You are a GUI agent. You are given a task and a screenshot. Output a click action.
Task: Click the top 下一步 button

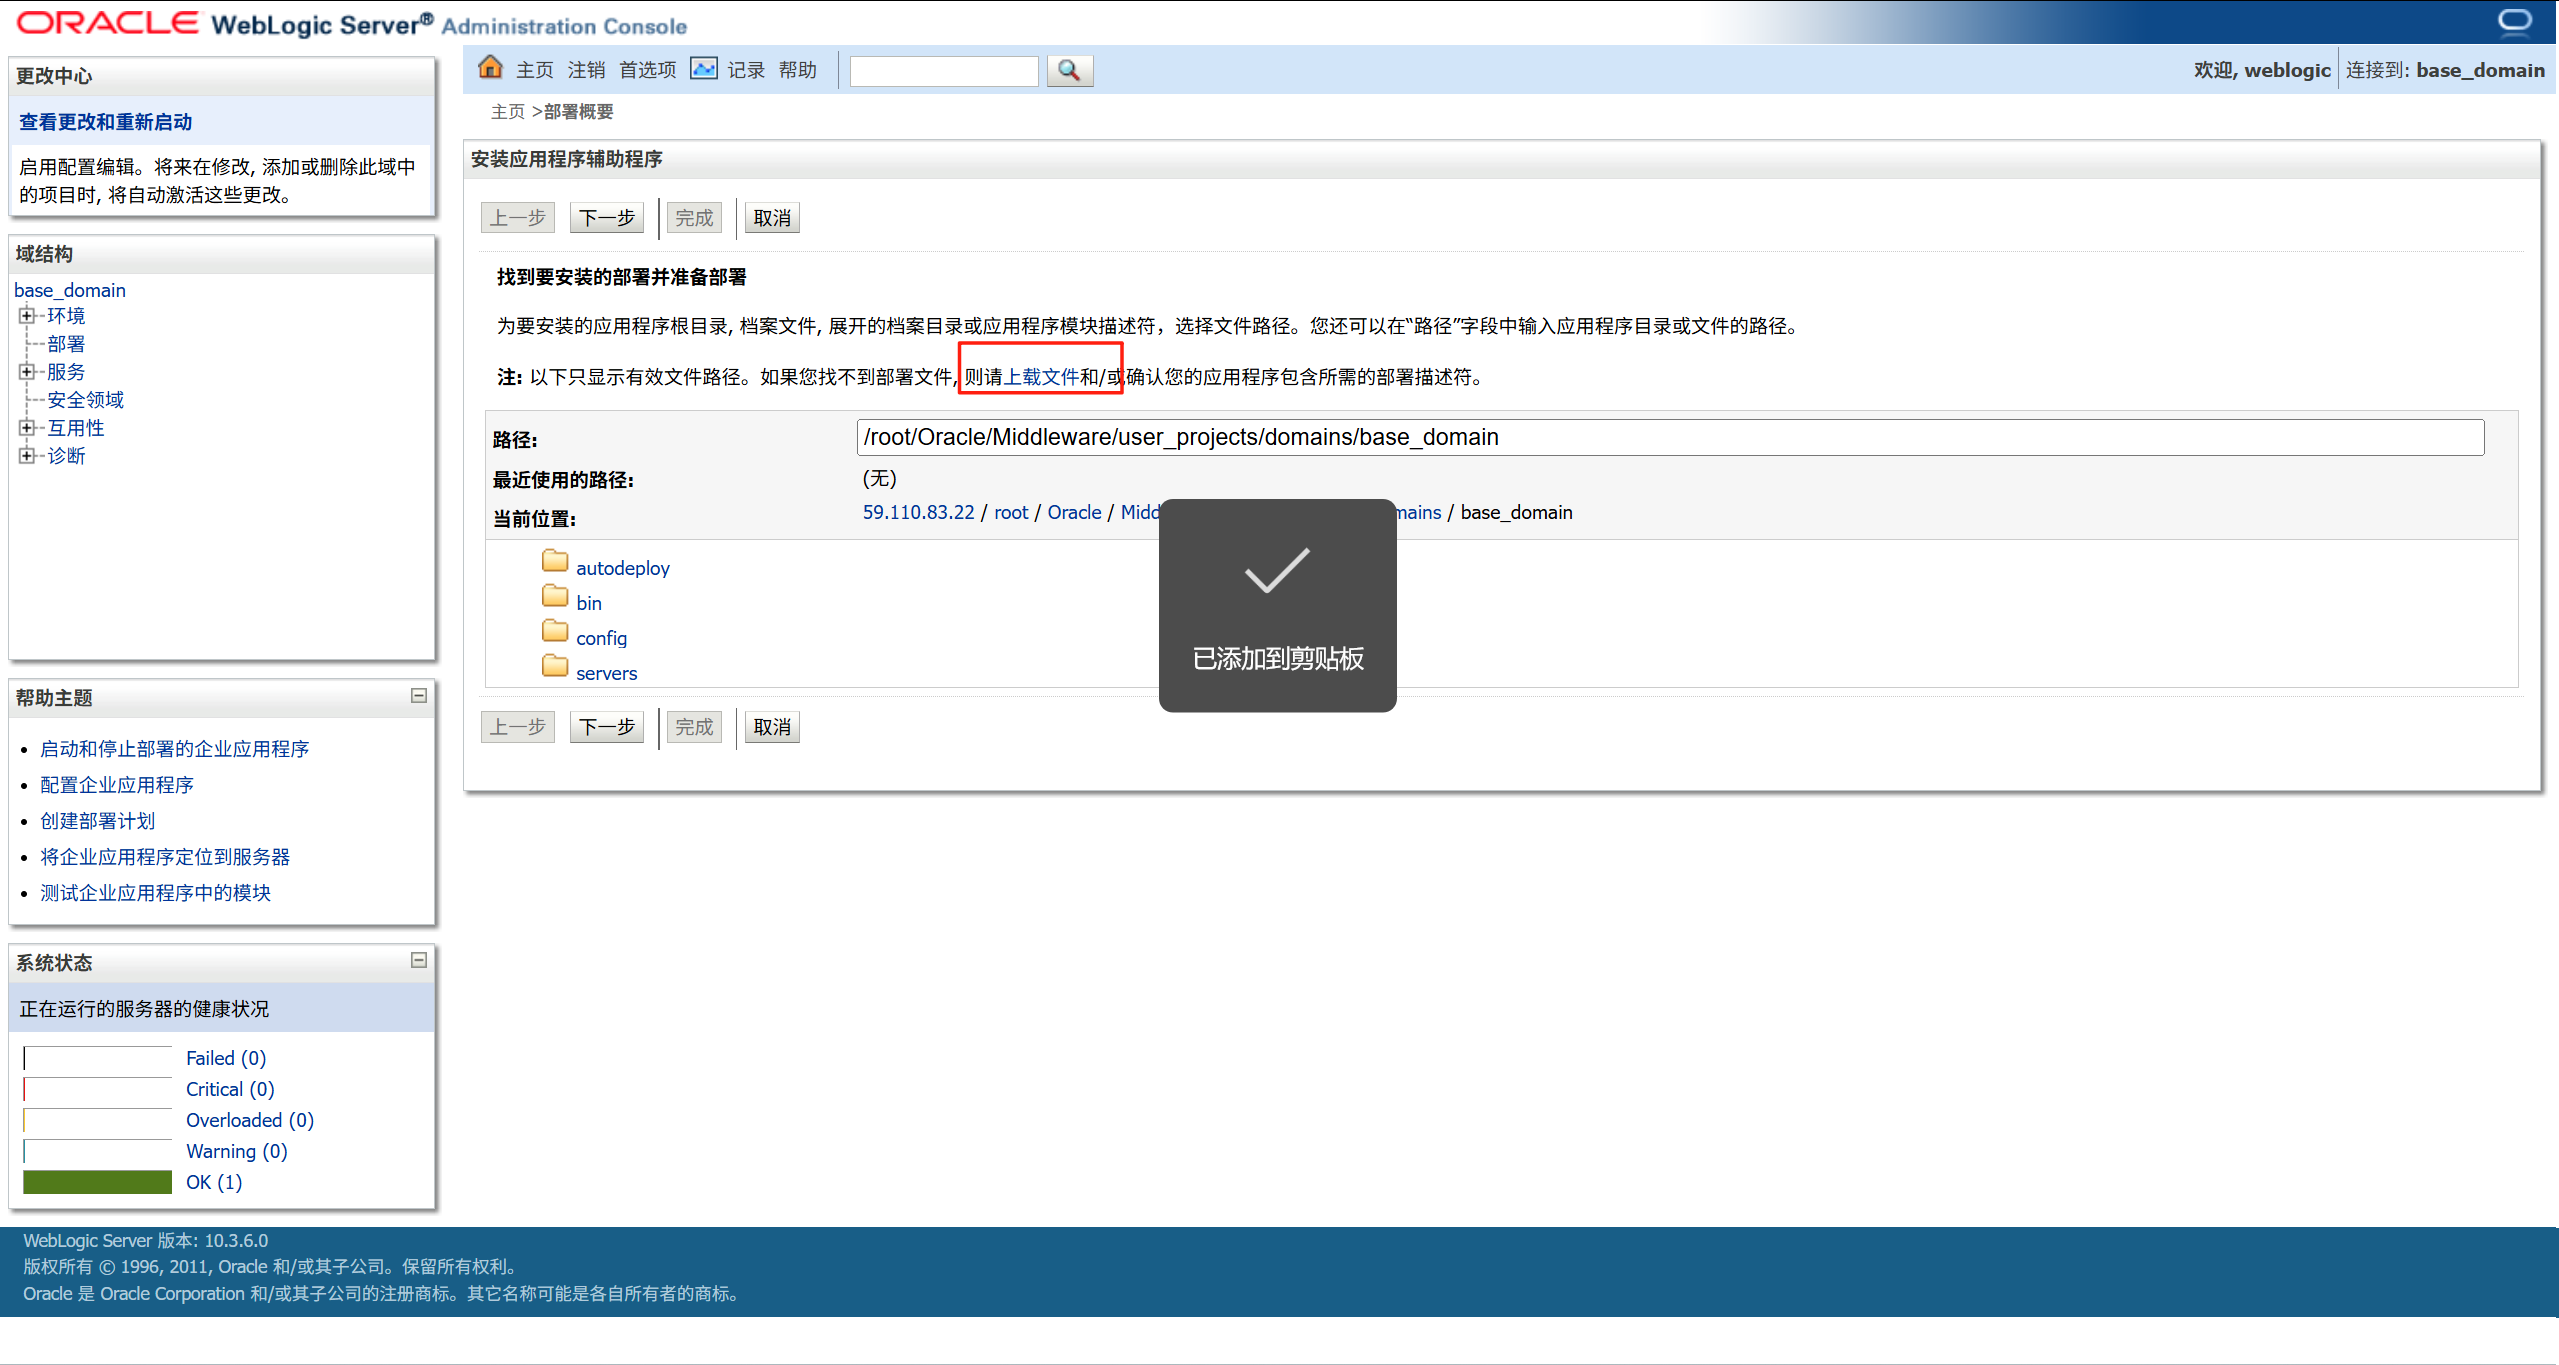(x=607, y=218)
